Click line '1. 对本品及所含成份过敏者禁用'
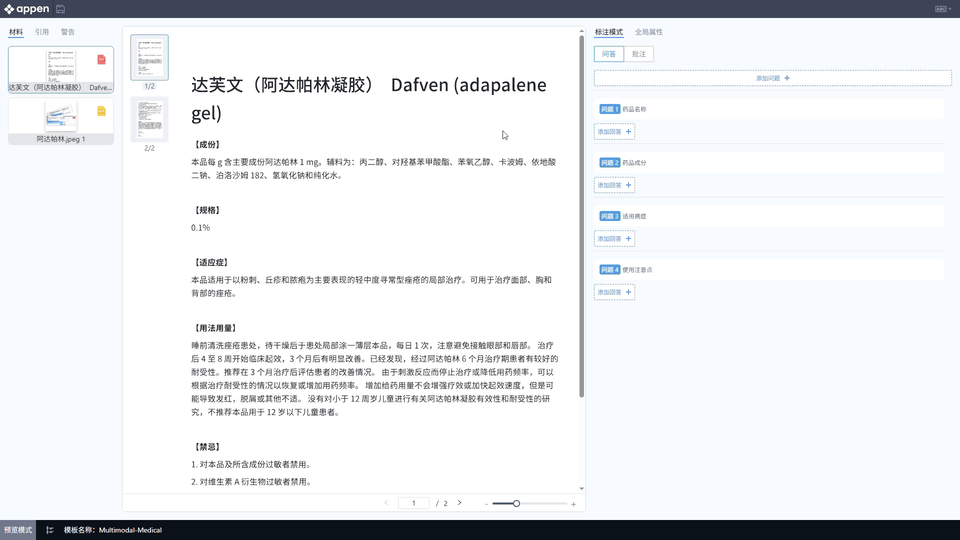 point(251,465)
